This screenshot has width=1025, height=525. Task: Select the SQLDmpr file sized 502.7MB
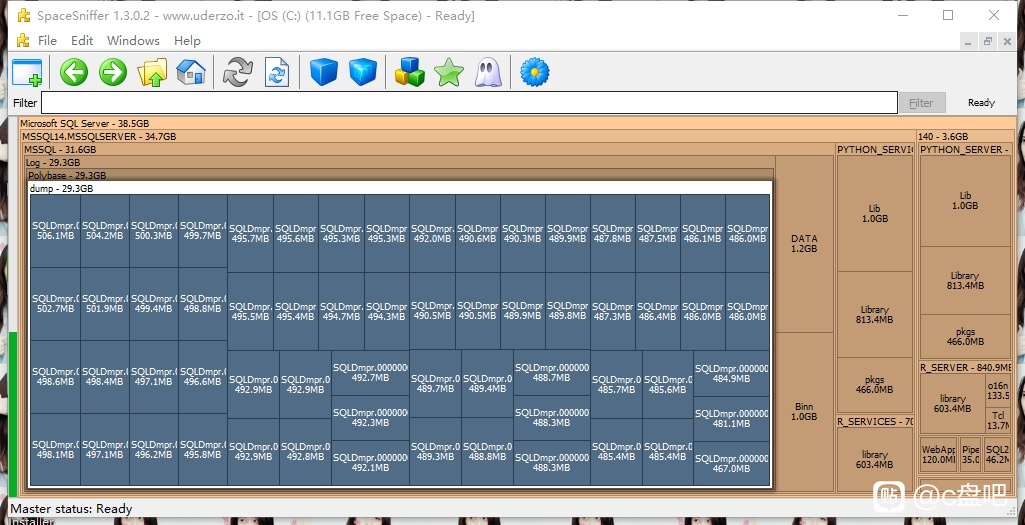pyautogui.click(x=55, y=304)
